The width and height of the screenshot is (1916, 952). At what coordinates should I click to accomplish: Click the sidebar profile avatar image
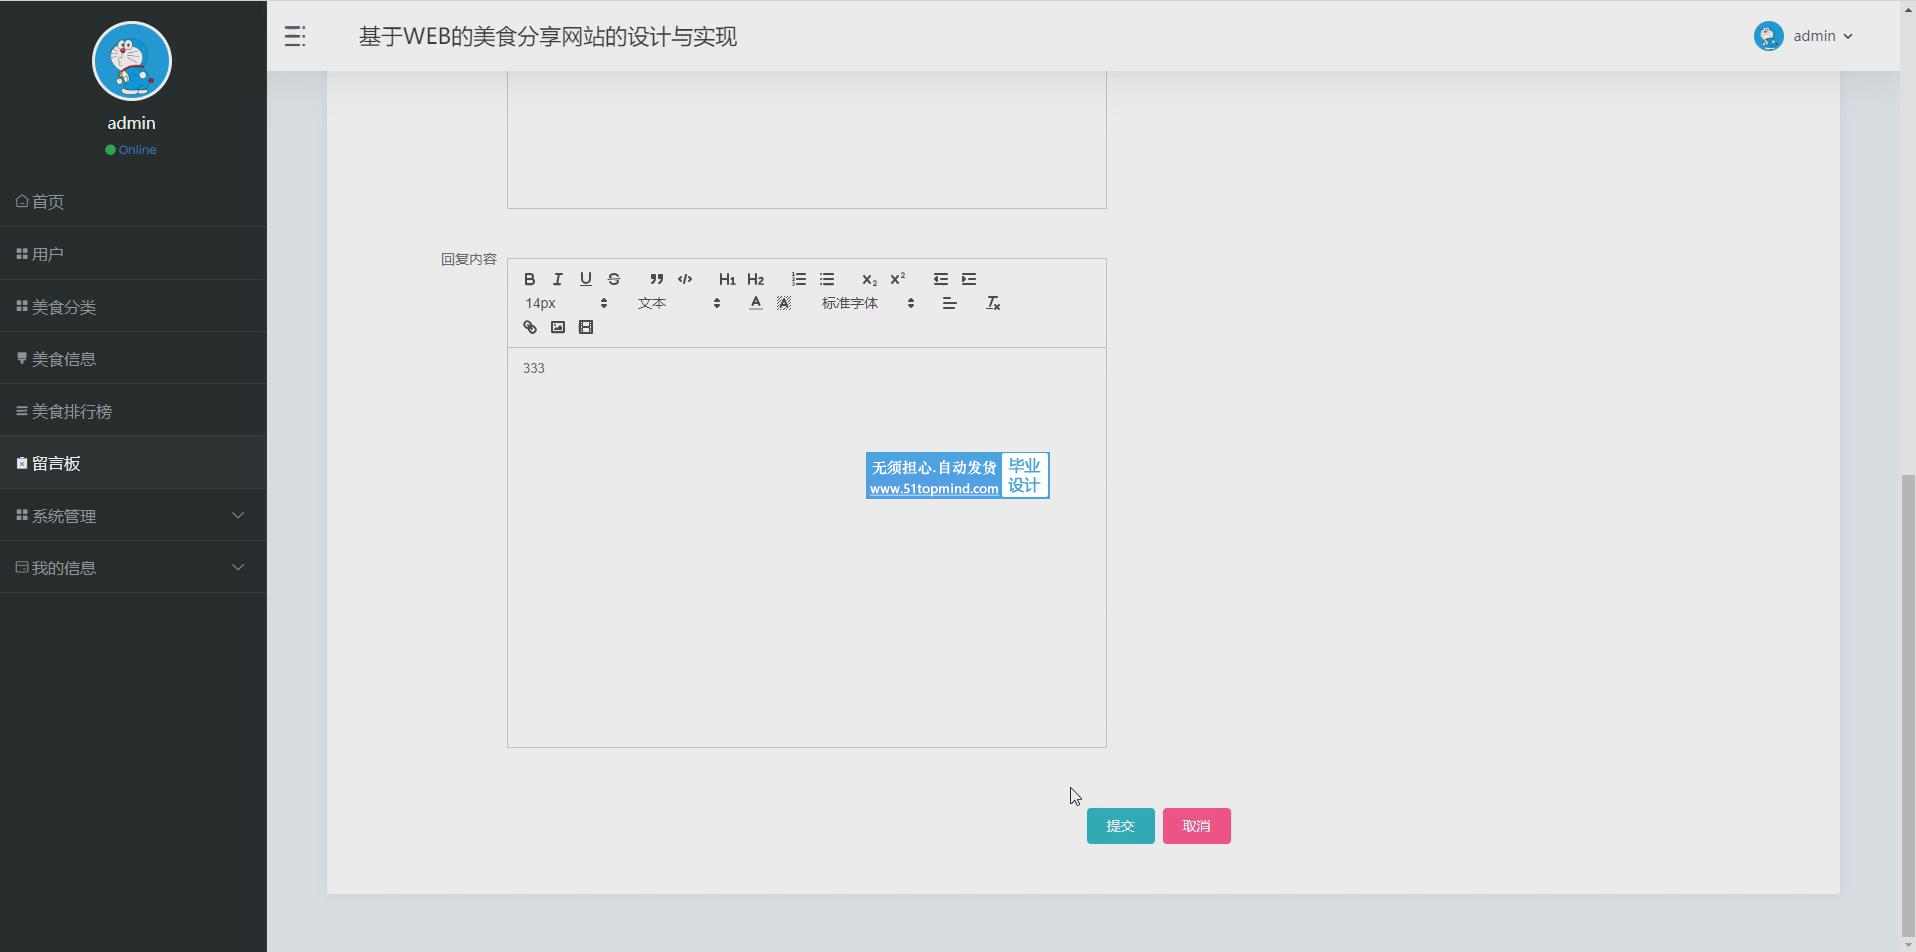click(132, 61)
